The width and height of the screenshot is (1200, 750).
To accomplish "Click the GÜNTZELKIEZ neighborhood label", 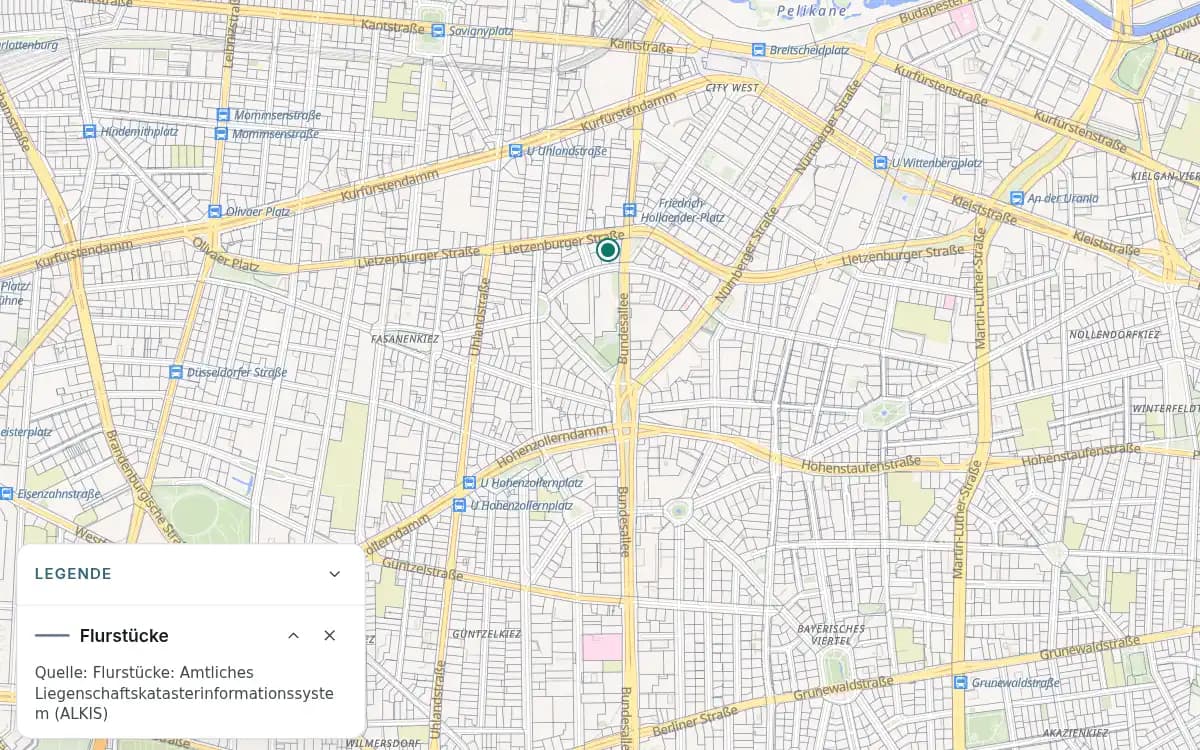I will [x=487, y=634].
